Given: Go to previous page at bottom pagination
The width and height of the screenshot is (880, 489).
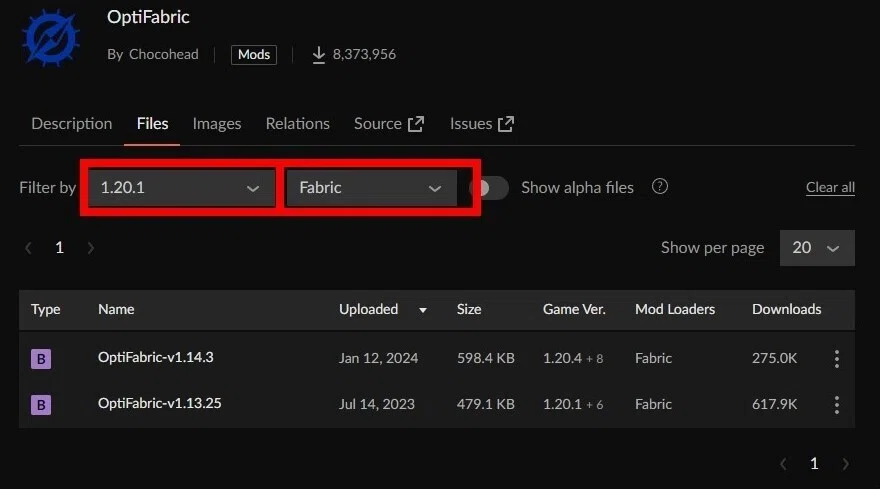Looking at the screenshot, I should pos(783,464).
